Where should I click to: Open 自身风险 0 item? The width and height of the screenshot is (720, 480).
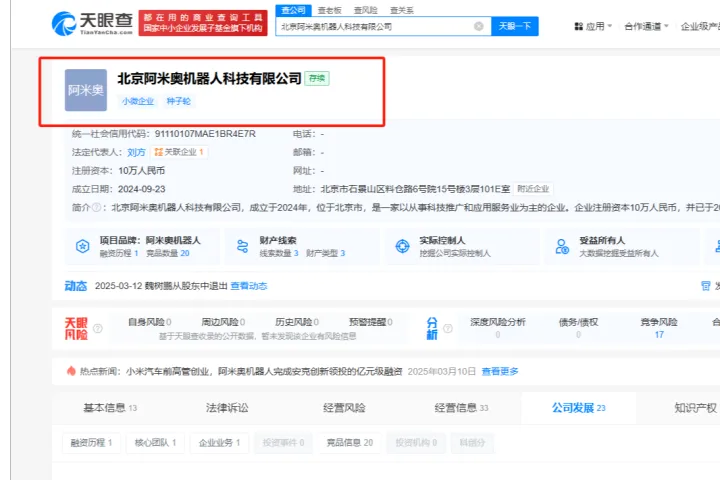[x=150, y=322]
